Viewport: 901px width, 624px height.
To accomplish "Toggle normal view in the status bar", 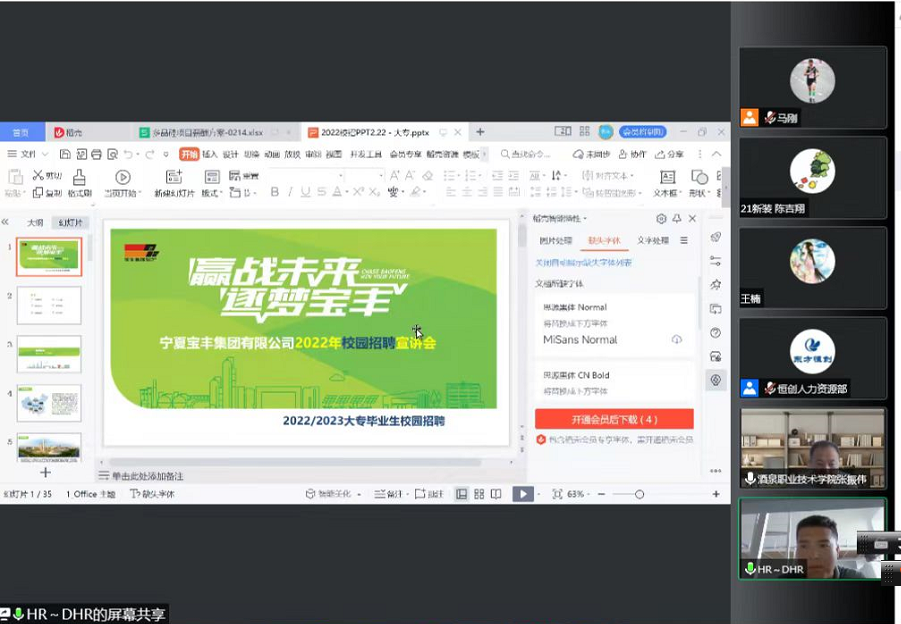I will point(462,494).
